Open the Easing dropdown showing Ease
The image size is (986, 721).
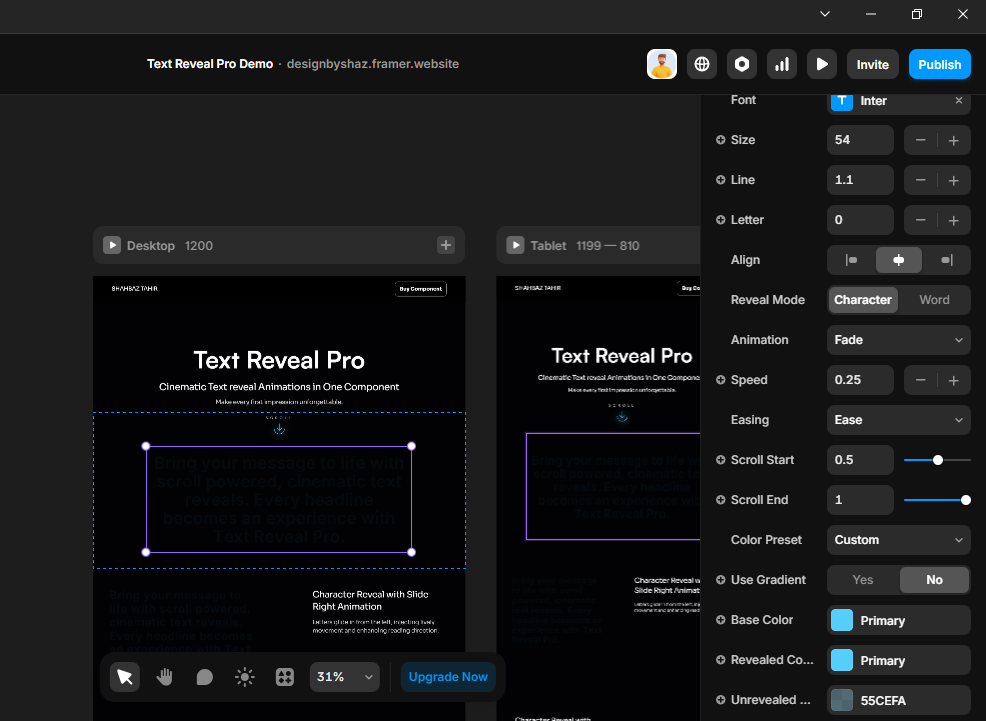899,420
